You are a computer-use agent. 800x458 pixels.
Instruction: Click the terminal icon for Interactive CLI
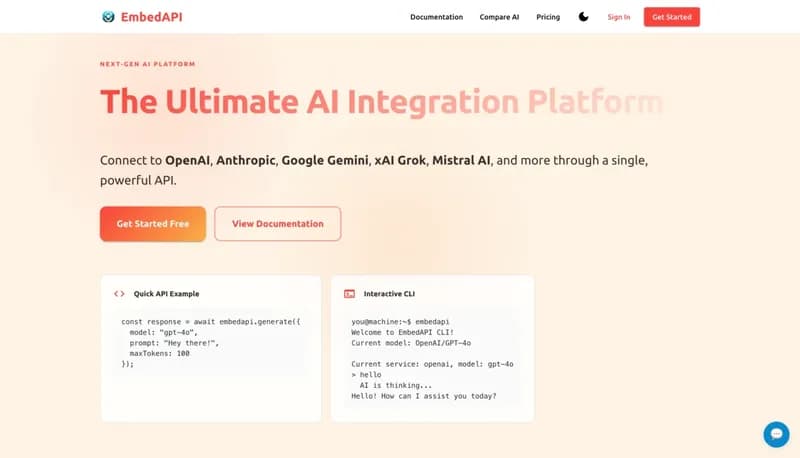349,294
